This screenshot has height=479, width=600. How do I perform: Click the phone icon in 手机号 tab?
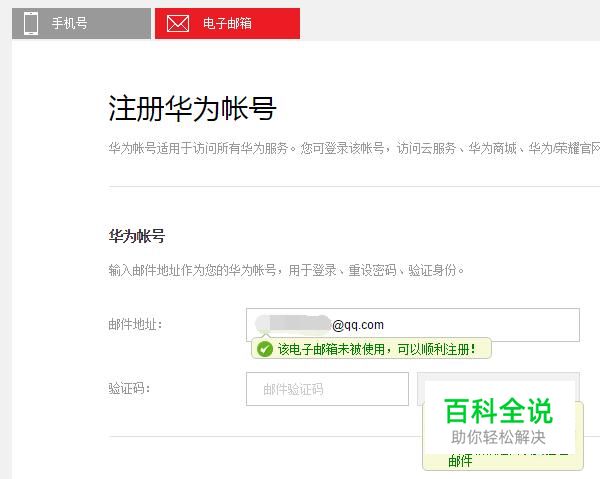pyautogui.click(x=31, y=23)
